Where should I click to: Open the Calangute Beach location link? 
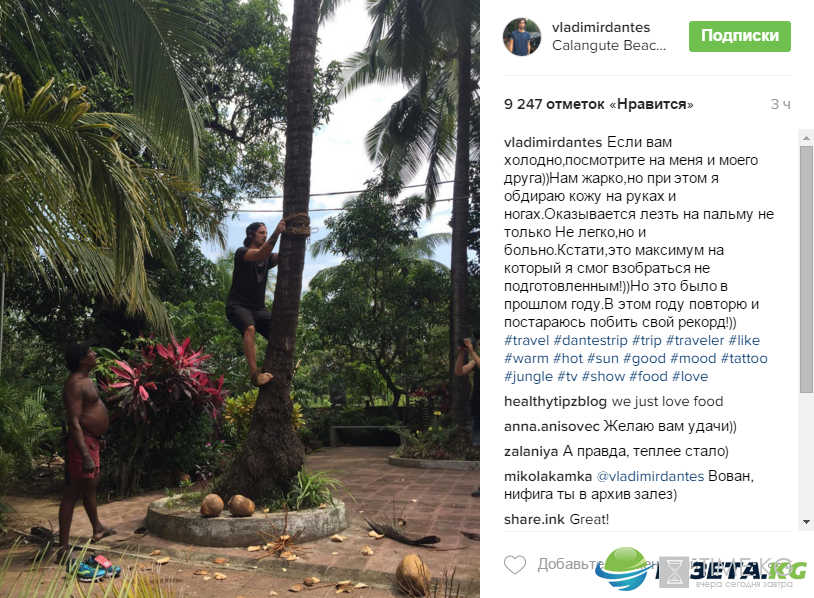tap(608, 46)
